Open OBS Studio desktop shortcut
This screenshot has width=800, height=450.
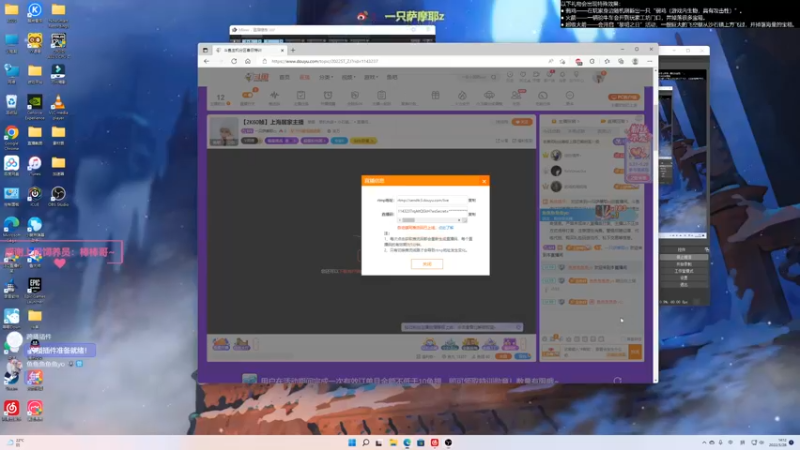tap(58, 196)
